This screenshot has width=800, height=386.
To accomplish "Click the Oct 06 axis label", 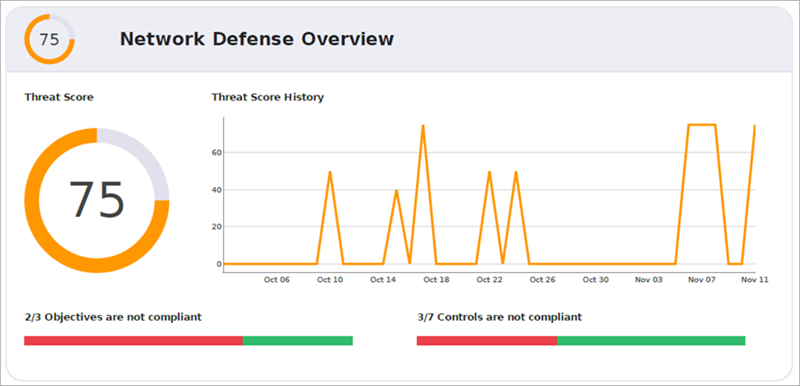I will [x=277, y=280].
